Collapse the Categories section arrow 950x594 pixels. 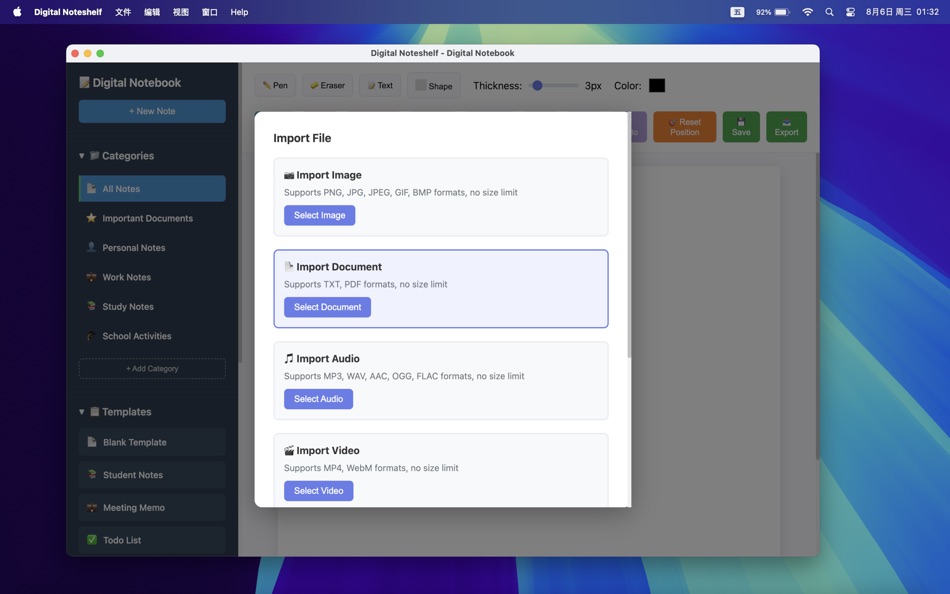click(x=82, y=156)
